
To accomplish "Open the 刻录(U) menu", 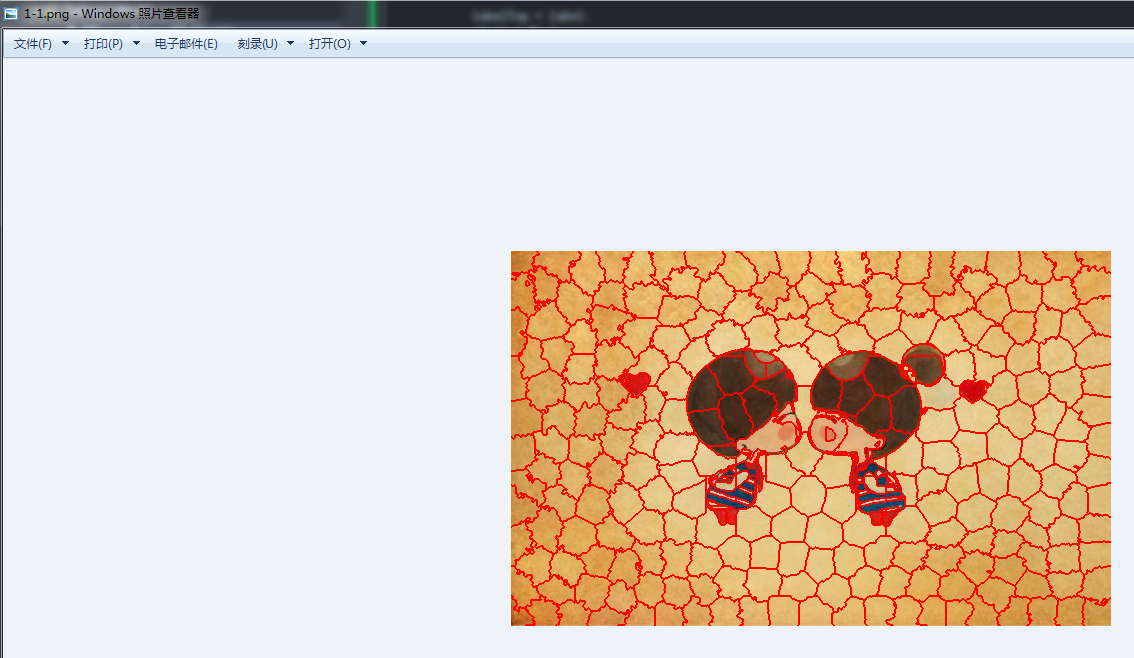I will point(257,44).
